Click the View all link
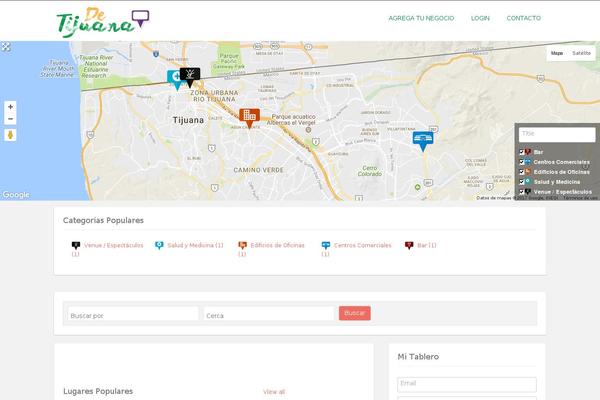This screenshot has width=600, height=400. coord(274,392)
